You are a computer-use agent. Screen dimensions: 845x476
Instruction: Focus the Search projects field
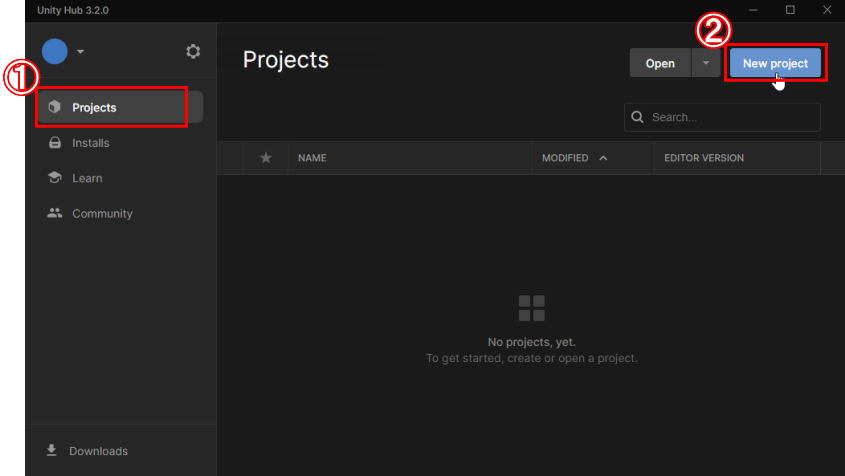tap(722, 117)
